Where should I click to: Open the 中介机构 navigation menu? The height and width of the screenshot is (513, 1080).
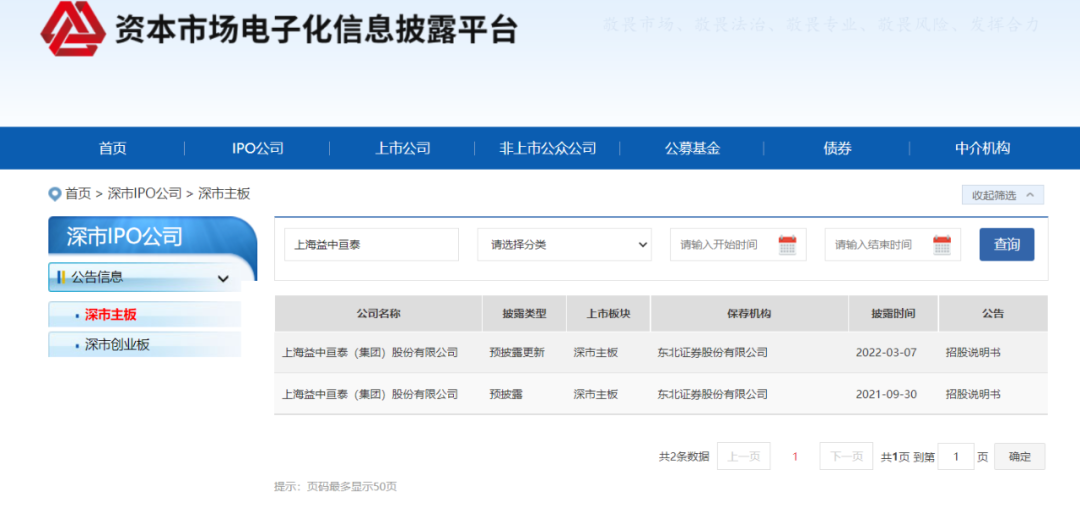pyautogui.click(x=982, y=148)
